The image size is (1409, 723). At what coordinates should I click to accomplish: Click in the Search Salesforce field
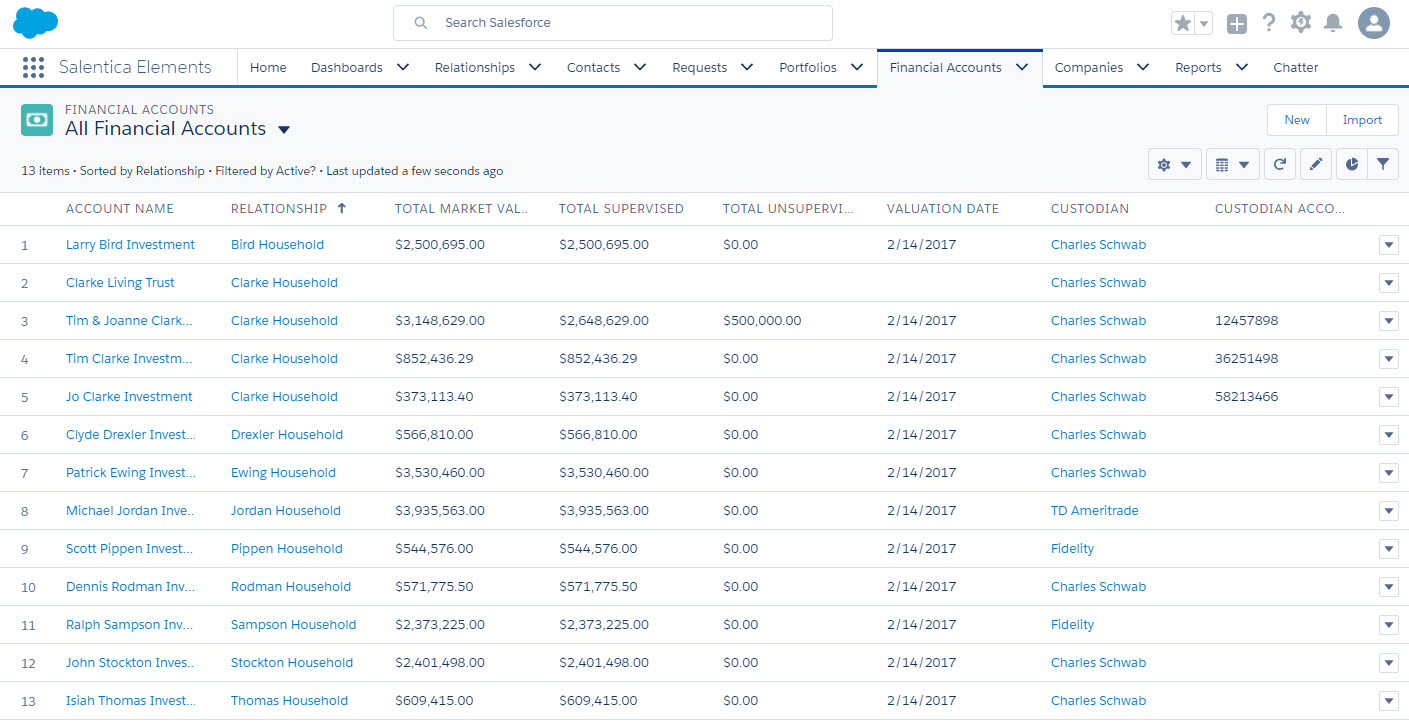click(x=612, y=22)
